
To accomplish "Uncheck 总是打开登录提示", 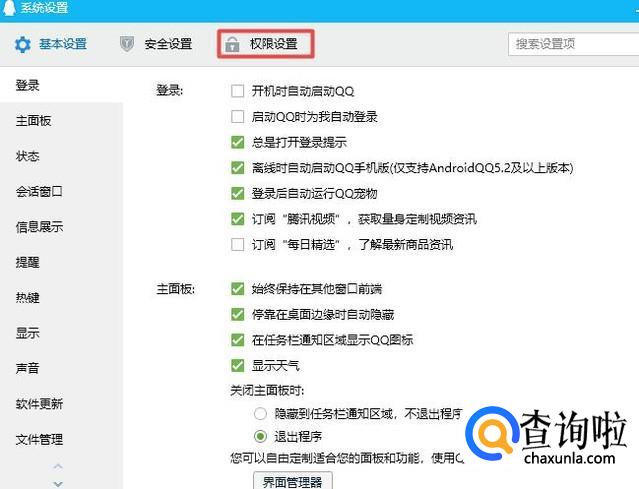I will (237, 142).
